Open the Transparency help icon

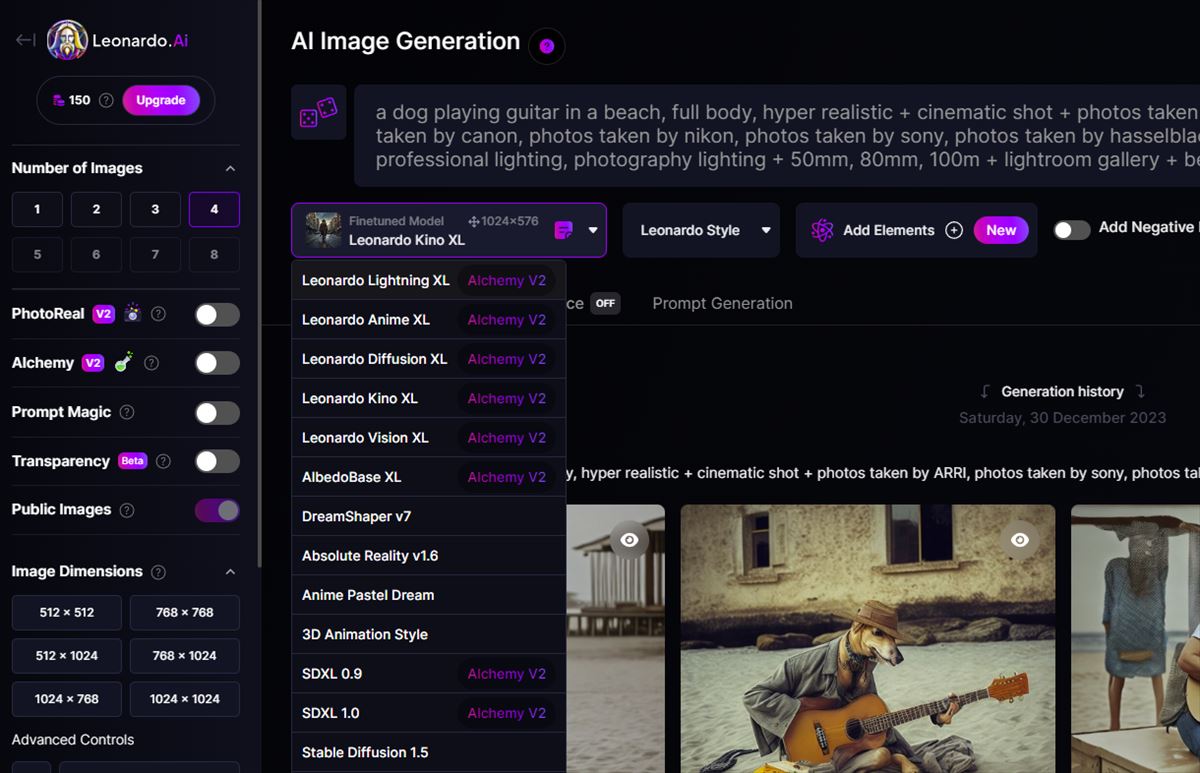[x=163, y=461]
